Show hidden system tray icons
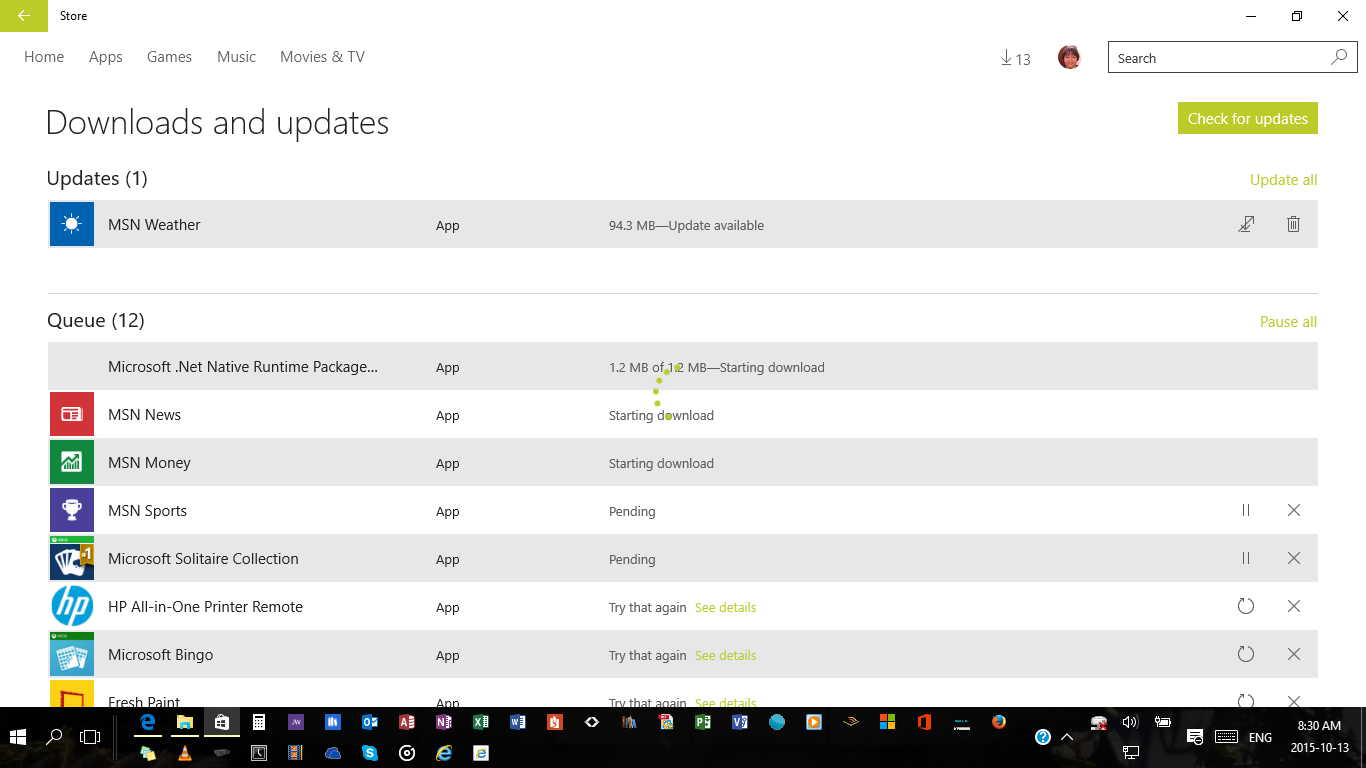 (x=1067, y=737)
